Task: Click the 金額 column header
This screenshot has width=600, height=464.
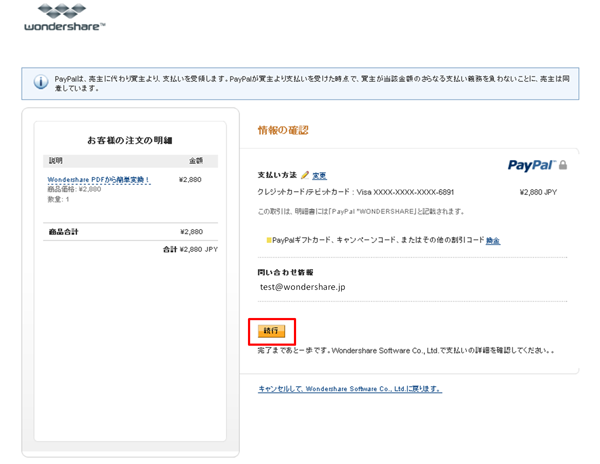Action: point(196,161)
